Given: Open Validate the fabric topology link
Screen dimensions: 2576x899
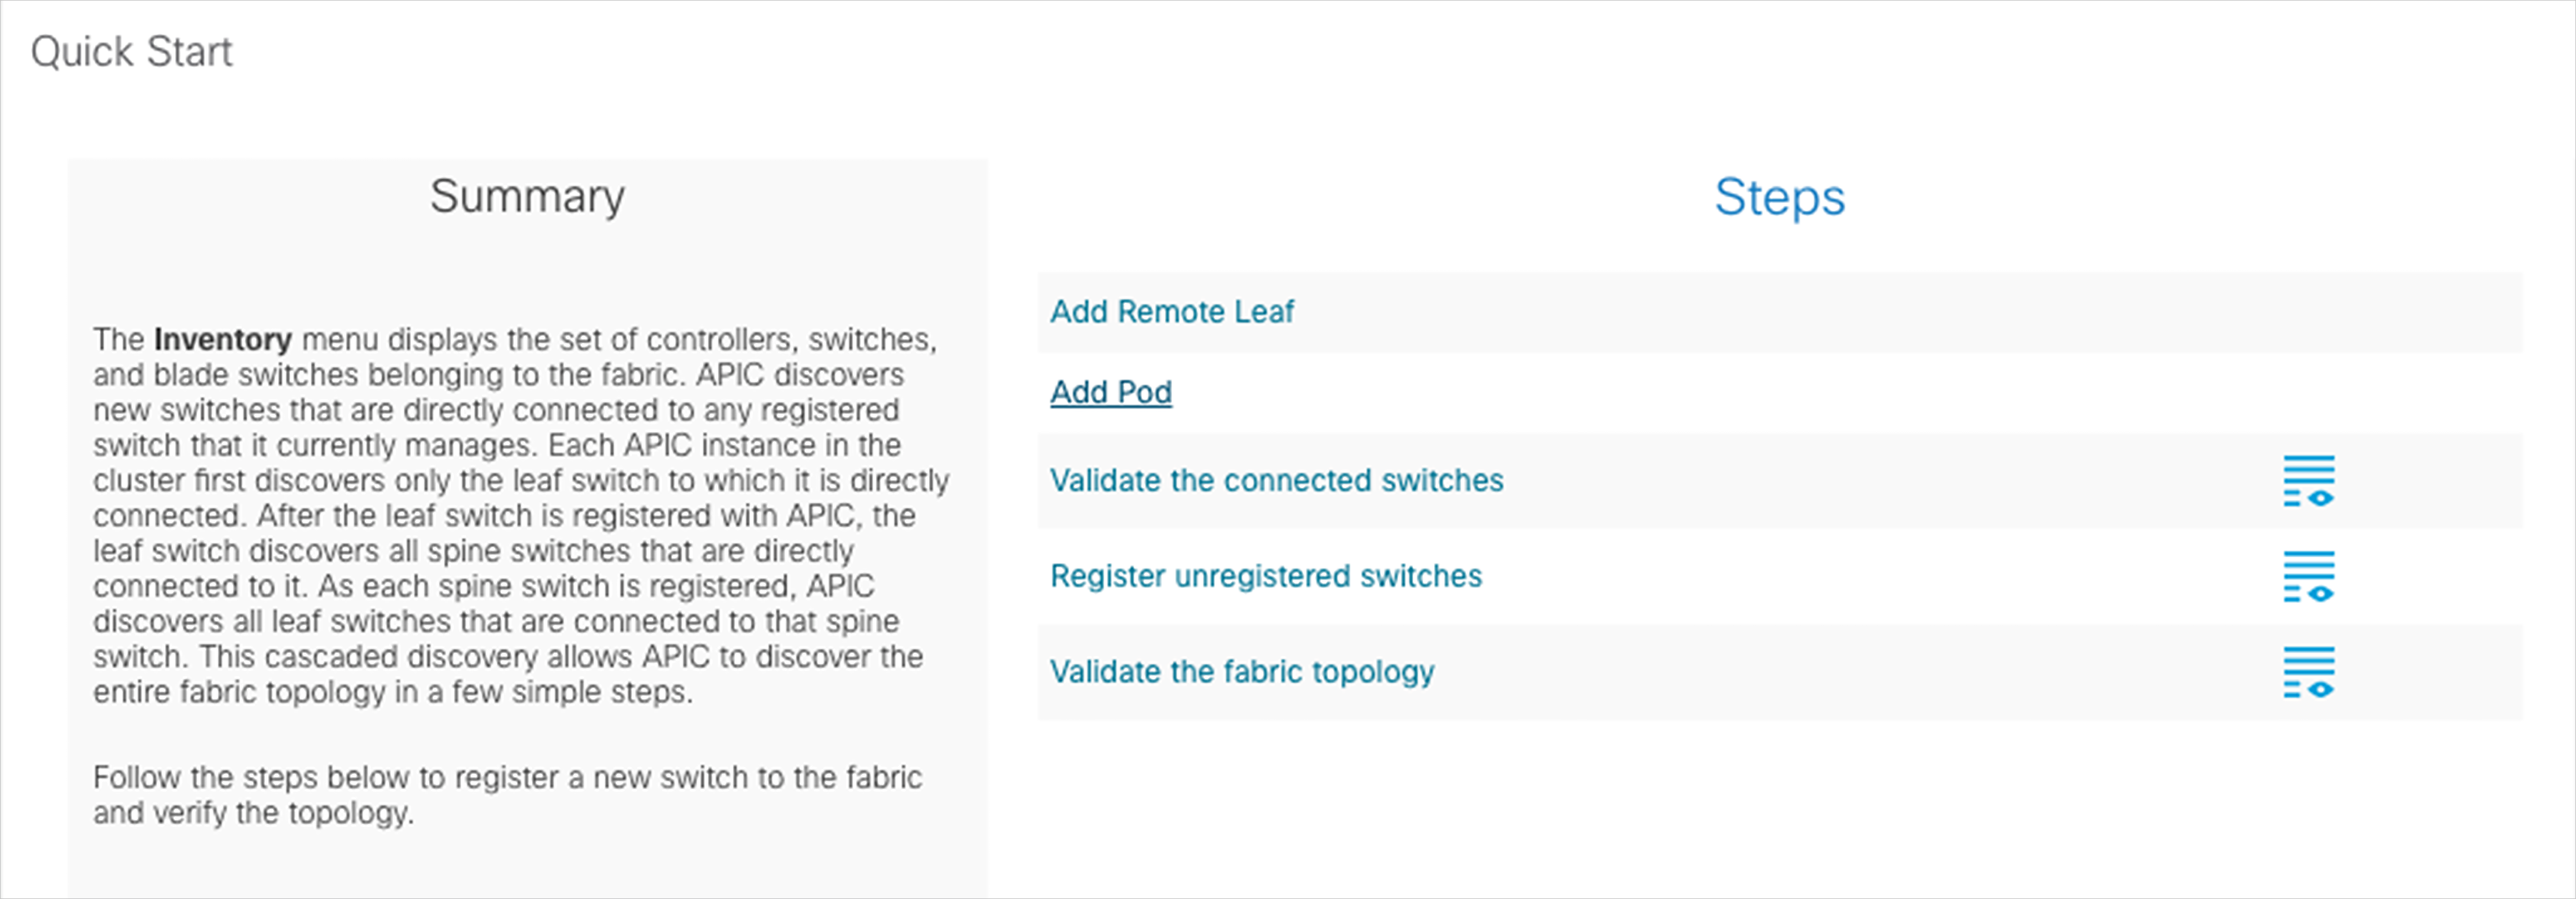Looking at the screenshot, I should (1241, 672).
